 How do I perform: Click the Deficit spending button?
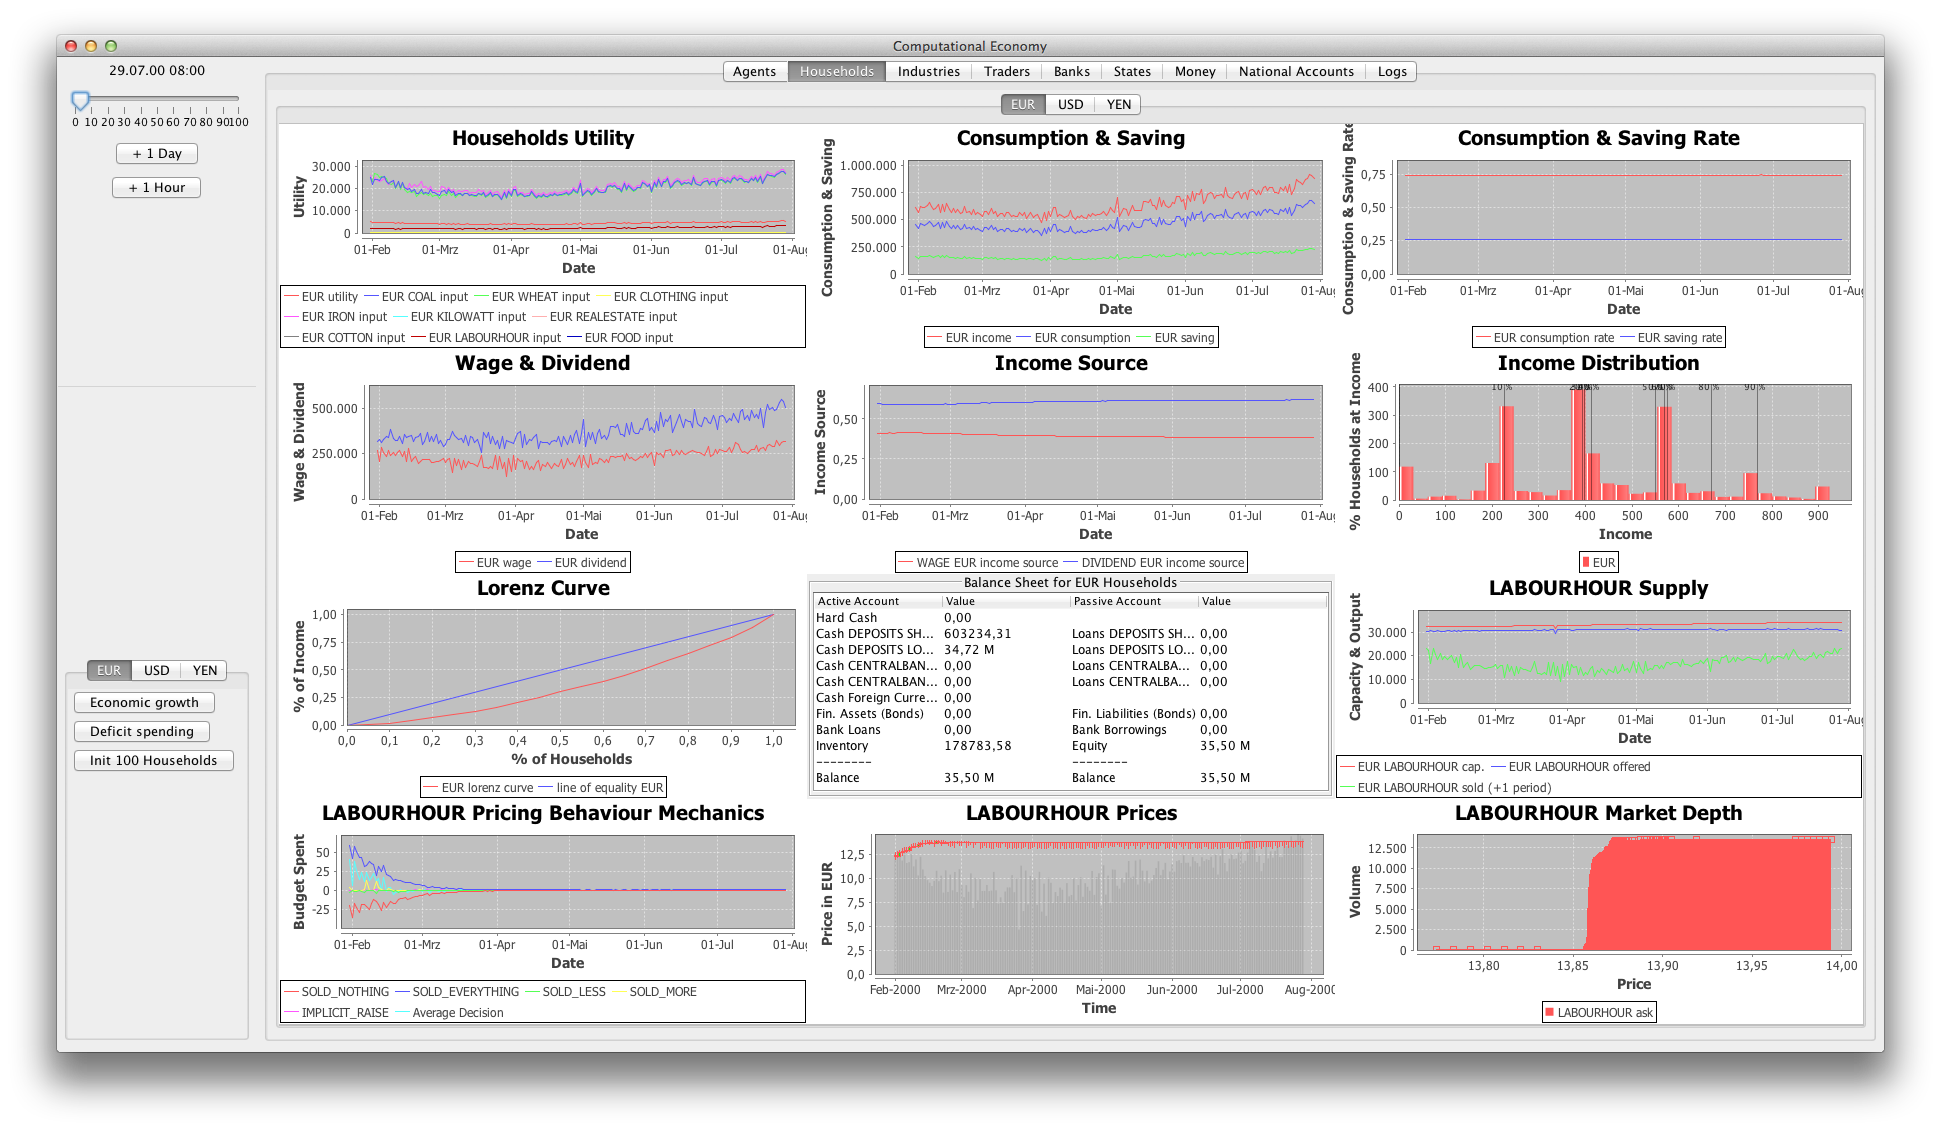[142, 731]
